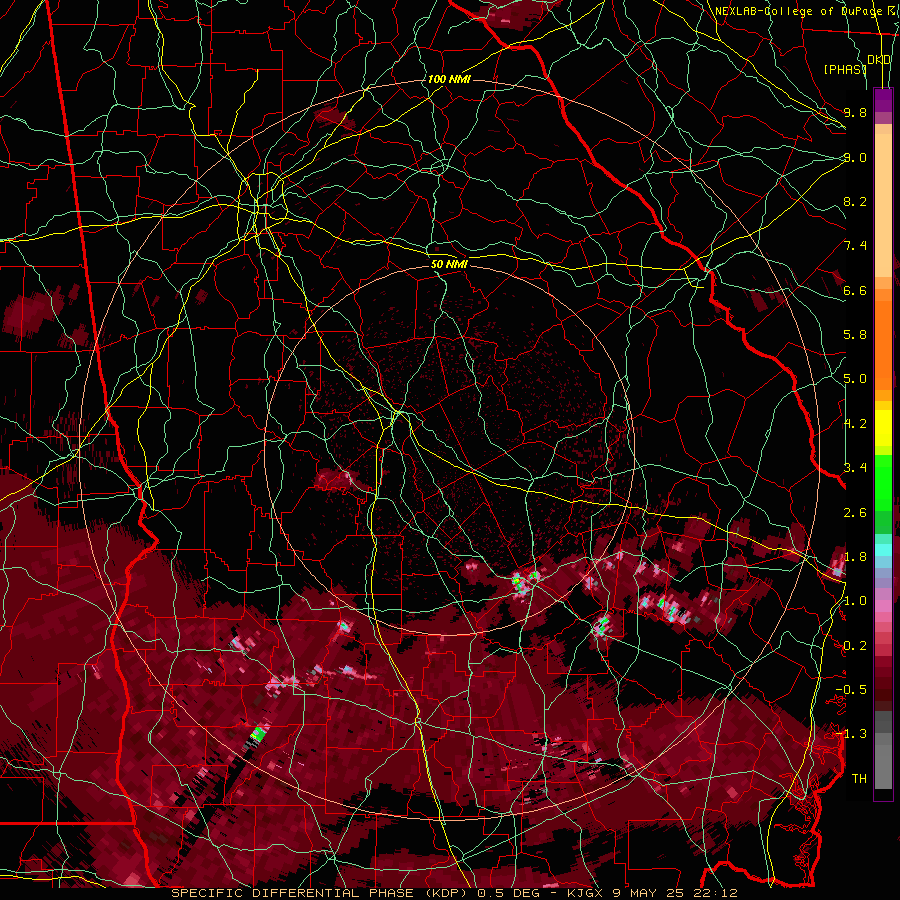Select the 2.6 legend value

pyautogui.click(x=855, y=512)
